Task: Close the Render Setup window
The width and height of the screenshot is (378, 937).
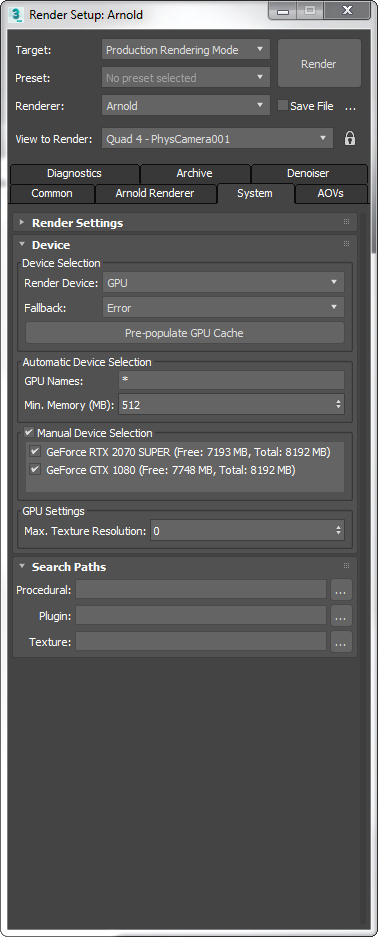Action: (348, 11)
